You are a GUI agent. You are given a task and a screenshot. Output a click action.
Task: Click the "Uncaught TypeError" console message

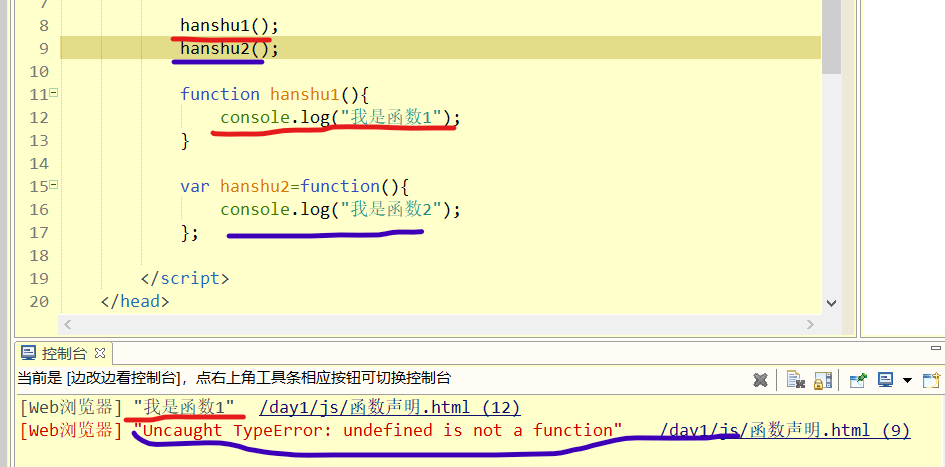coord(378,430)
